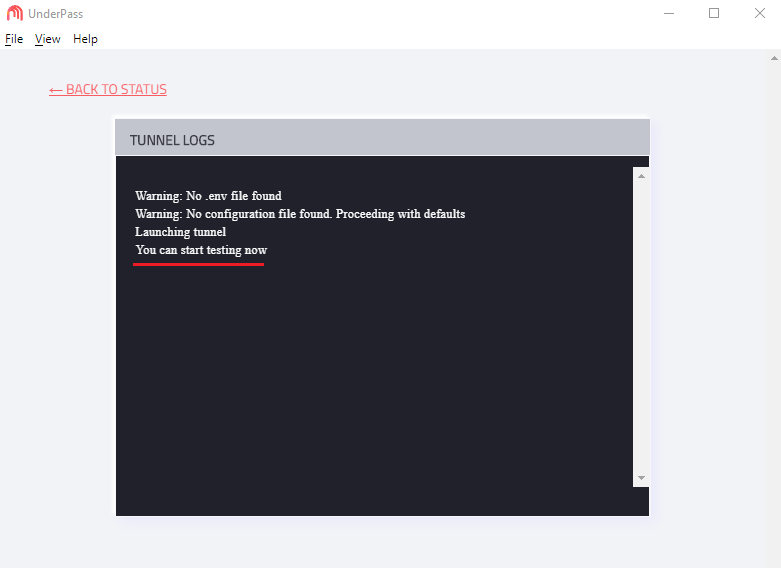Click the UnderPass arch logo icon
The width and height of the screenshot is (781, 568).
tap(14, 13)
